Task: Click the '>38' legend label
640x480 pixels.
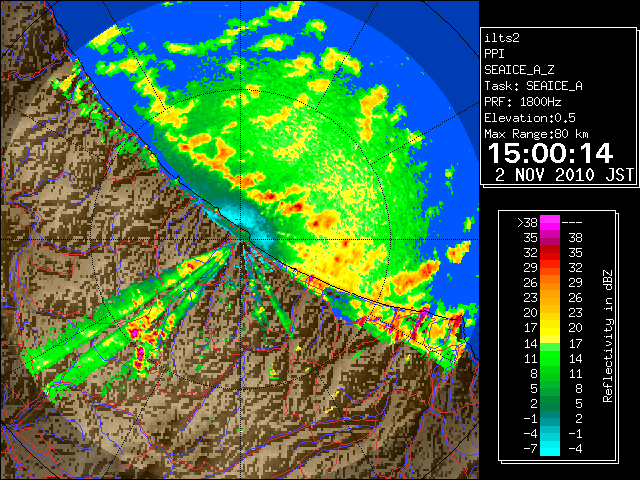Action: [x=527, y=223]
